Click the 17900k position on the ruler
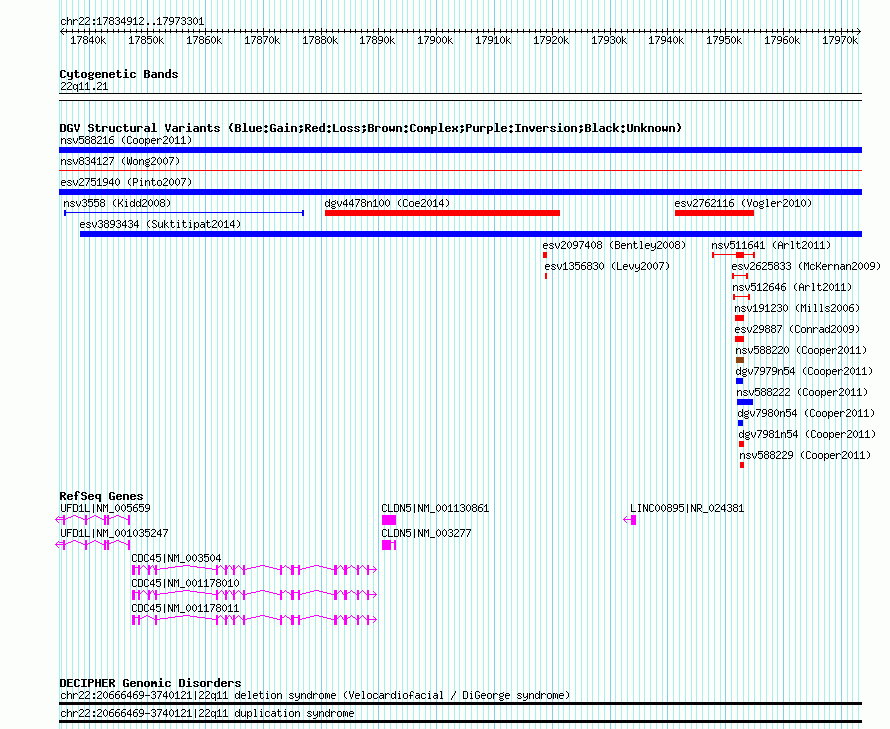Viewport: 890px width, 729px height. pos(435,40)
